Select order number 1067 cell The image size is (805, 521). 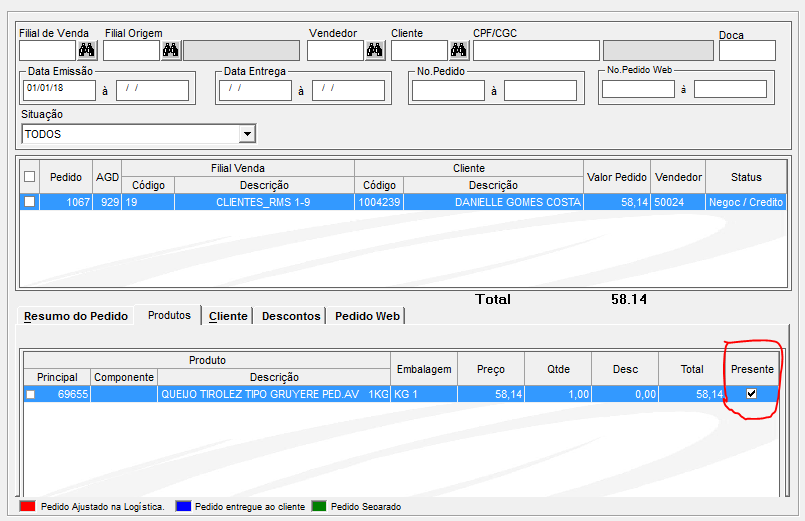click(66, 202)
